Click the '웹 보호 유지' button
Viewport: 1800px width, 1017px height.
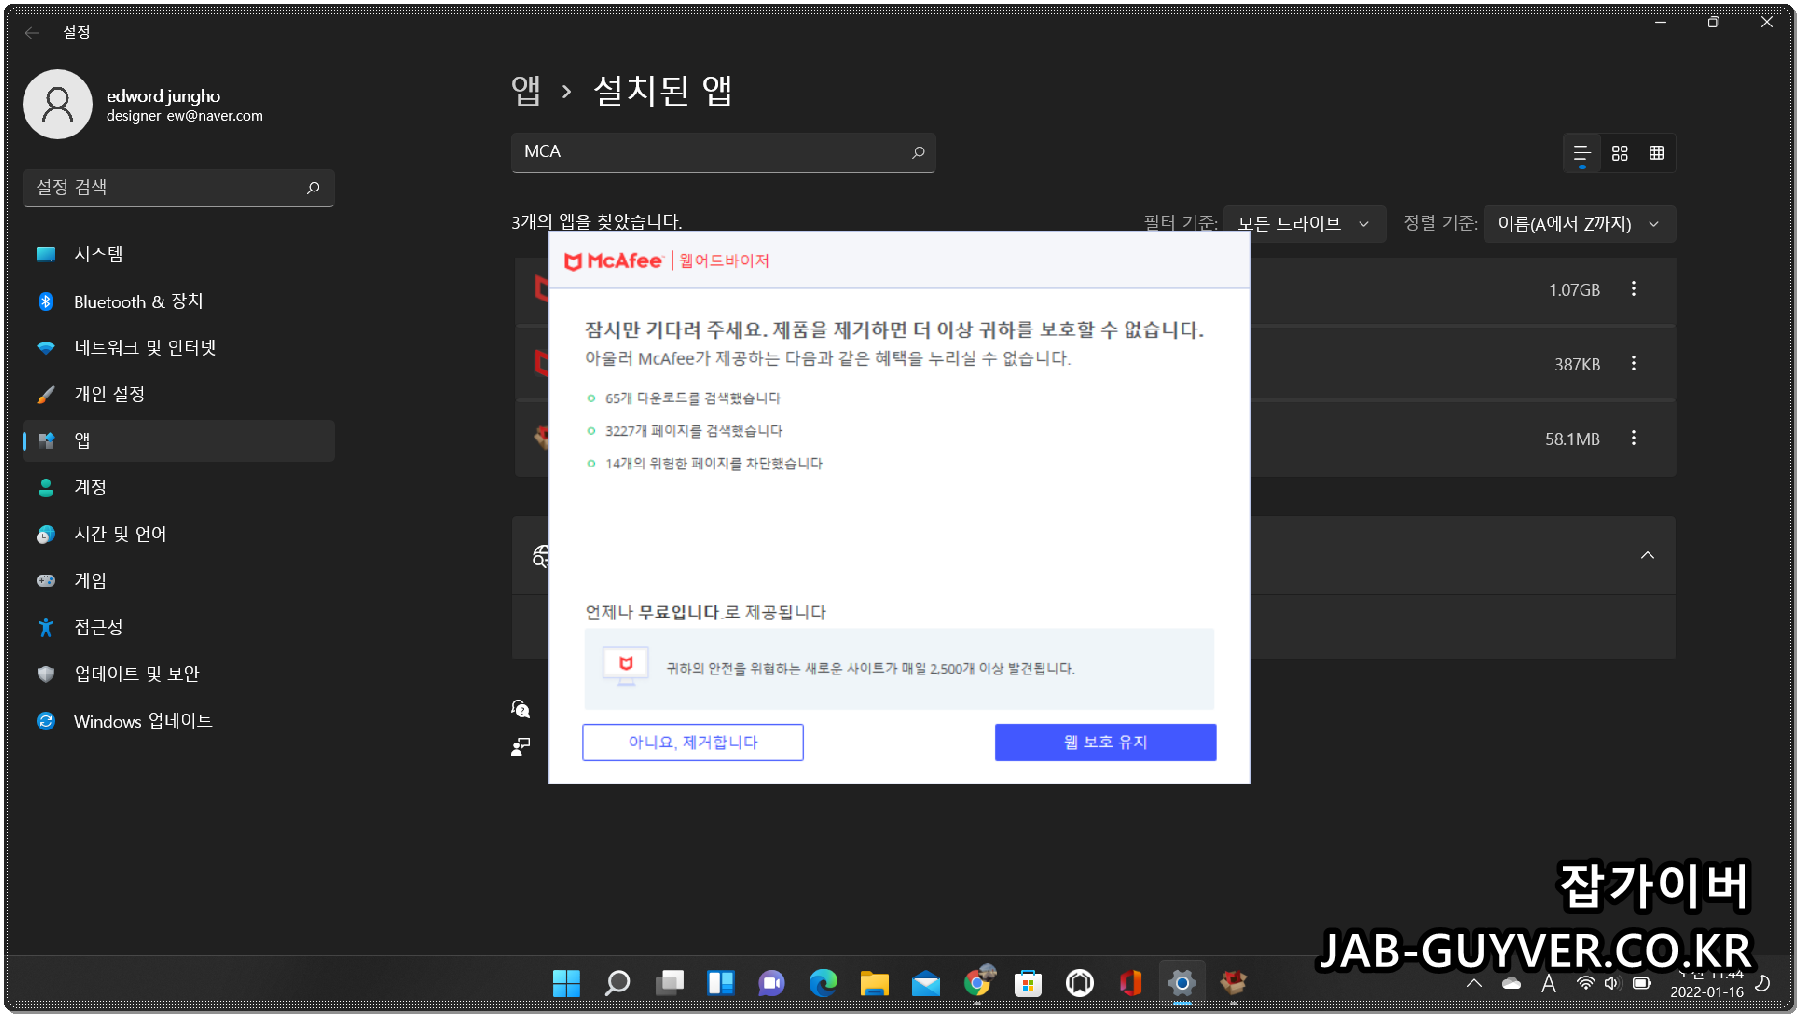[x=1105, y=742]
